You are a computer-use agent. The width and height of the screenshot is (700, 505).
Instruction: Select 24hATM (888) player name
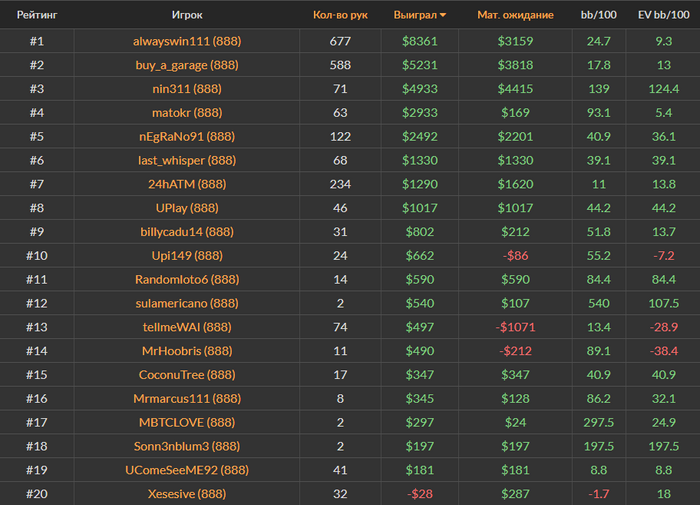click(x=186, y=184)
